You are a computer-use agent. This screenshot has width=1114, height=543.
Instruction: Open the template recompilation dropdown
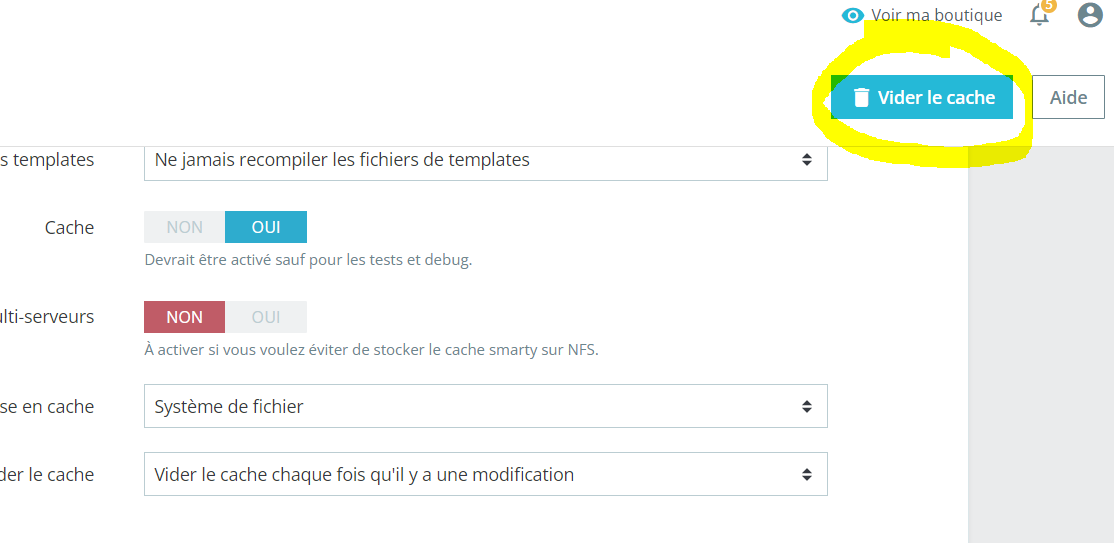[x=485, y=160]
